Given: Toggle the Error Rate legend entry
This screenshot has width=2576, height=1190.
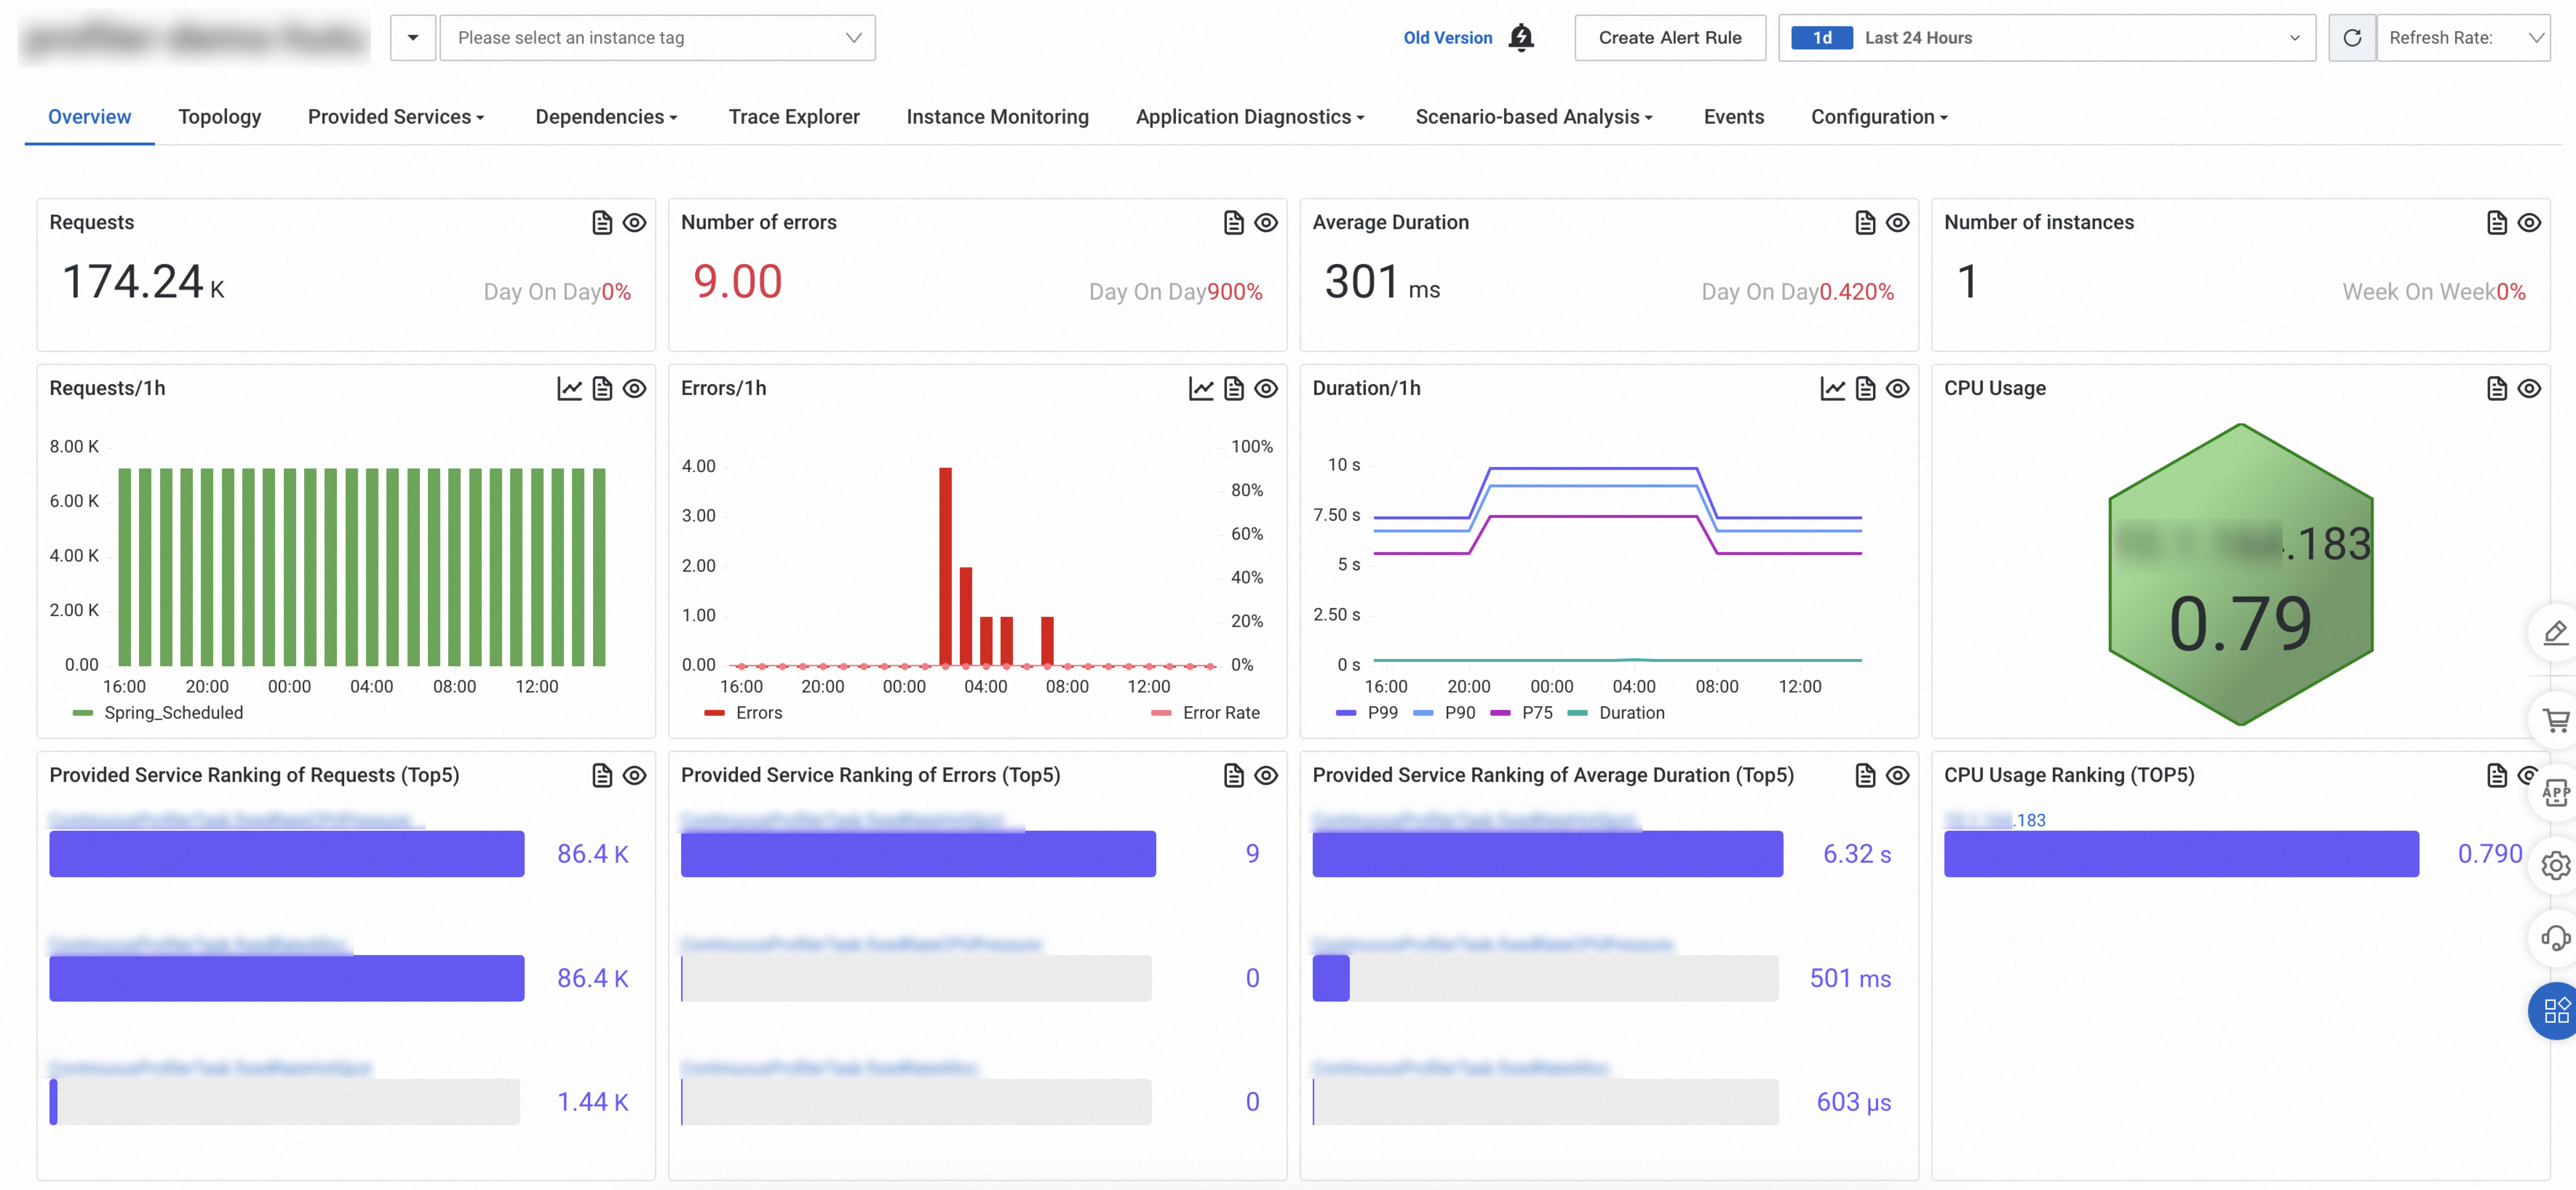Looking at the screenshot, I should pyautogui.click(x=1205, y=712).
